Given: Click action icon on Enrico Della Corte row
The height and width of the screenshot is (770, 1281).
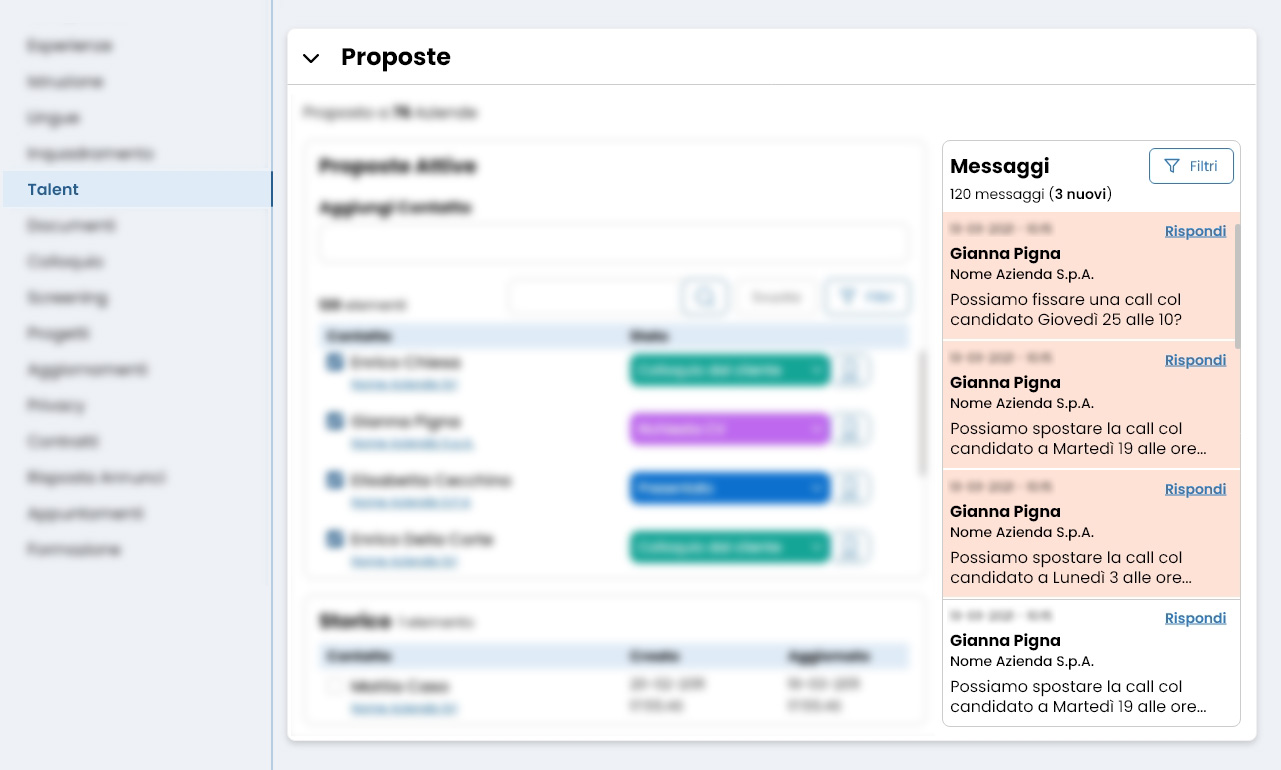Looking at the screenshot, I should [851, 547].
